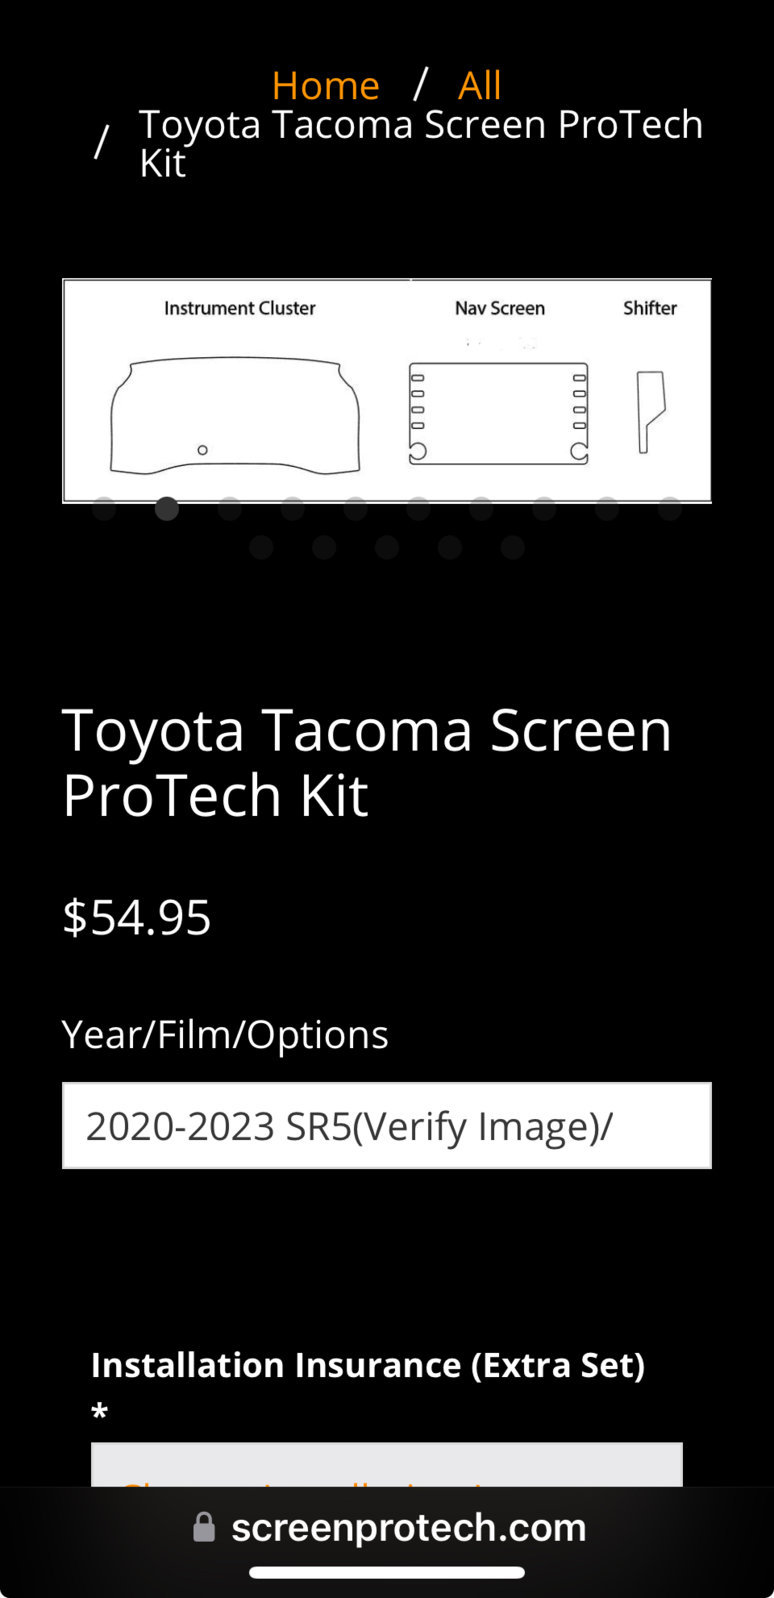Tap the Instrument Cluster outline in the image
This screenshot has height=1598, width=774.
tap(235, 414)
